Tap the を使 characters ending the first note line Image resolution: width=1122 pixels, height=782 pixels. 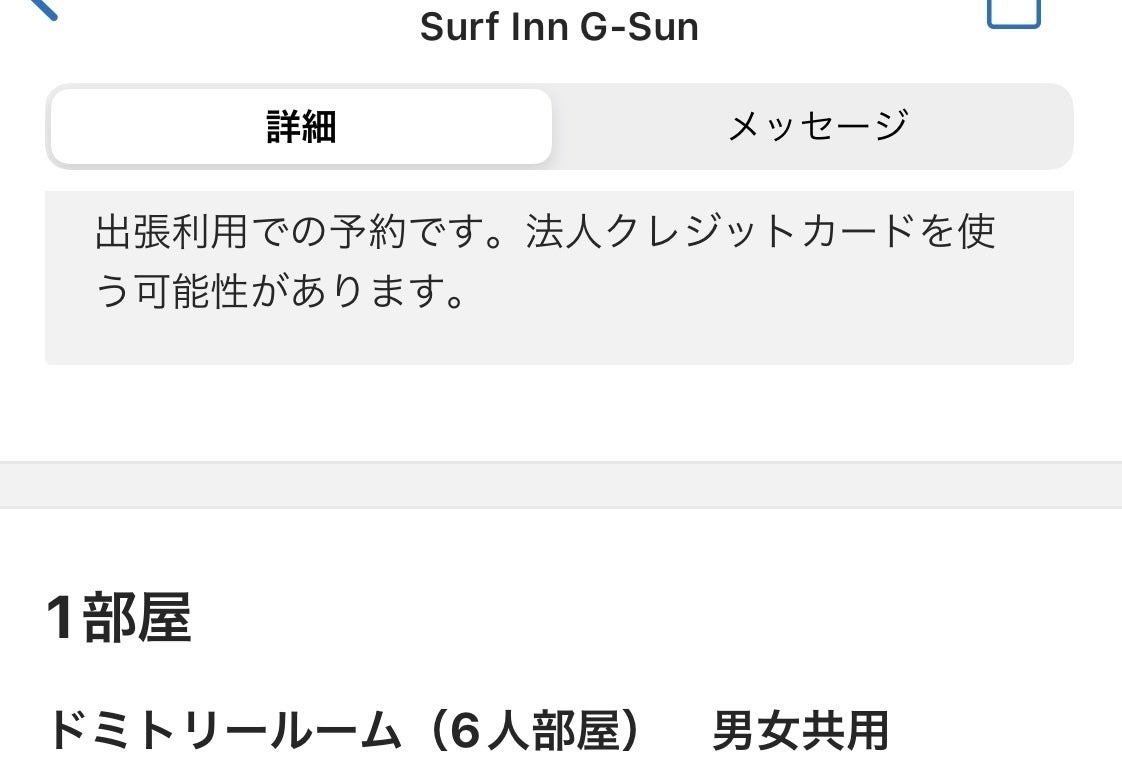coord(958,233)
